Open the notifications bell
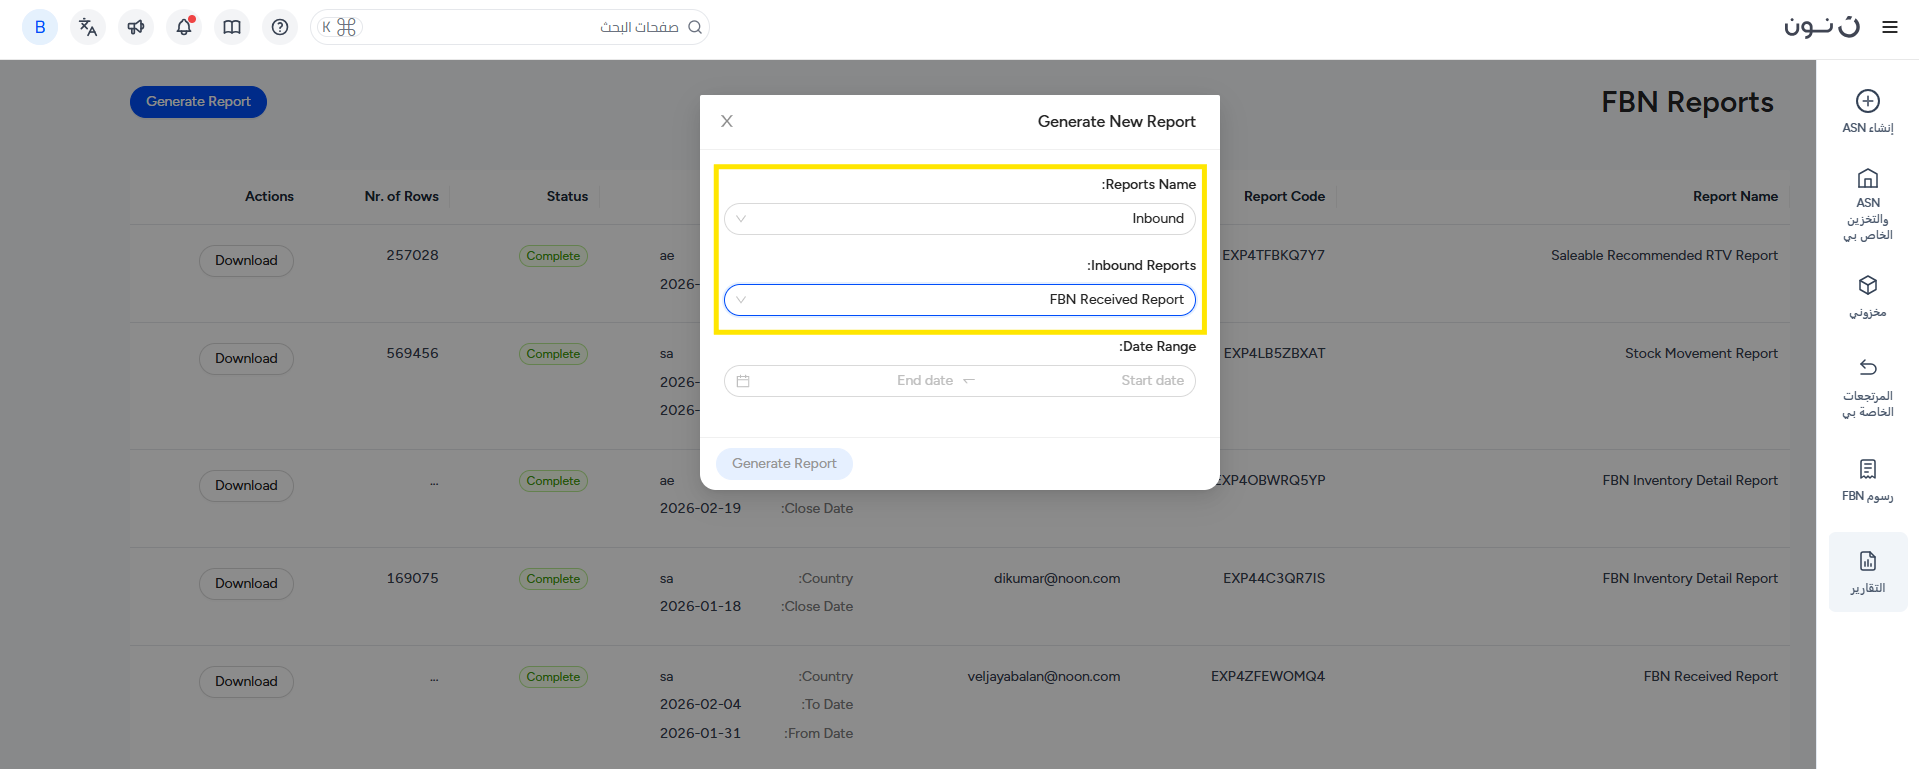Screen dimensions: 1919x769 tap(184, 27)
